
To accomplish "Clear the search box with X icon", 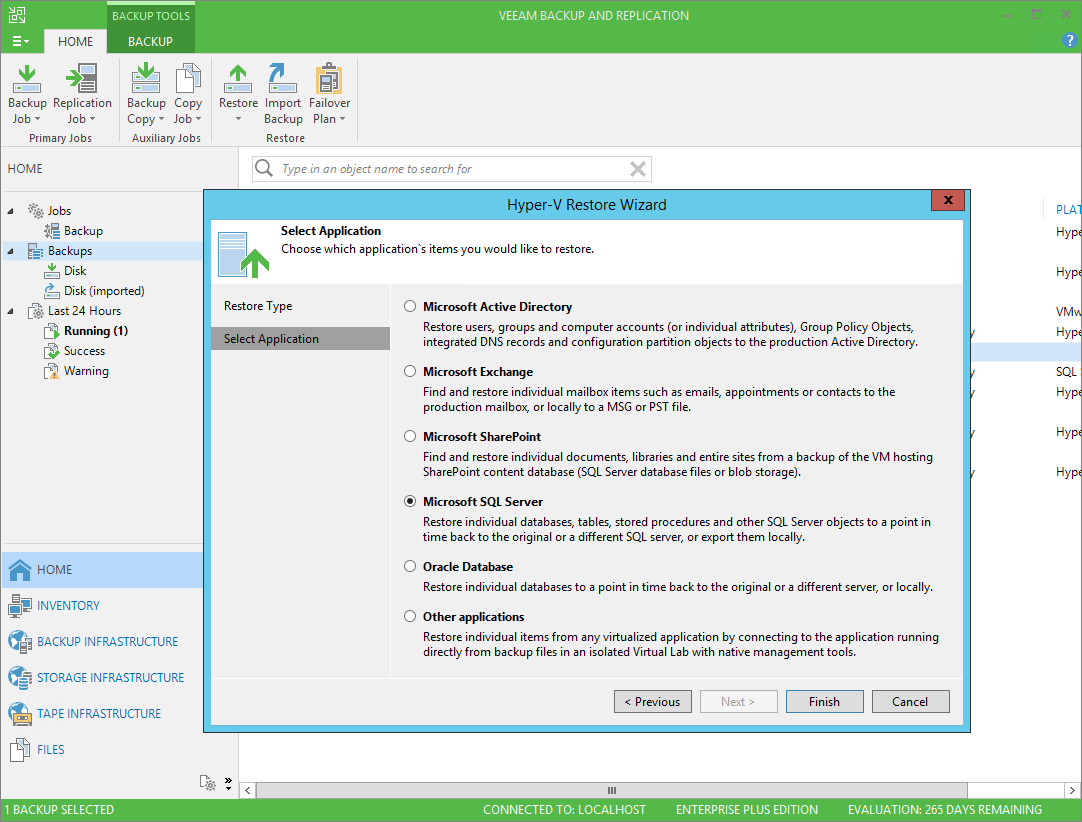I will 638,168.
